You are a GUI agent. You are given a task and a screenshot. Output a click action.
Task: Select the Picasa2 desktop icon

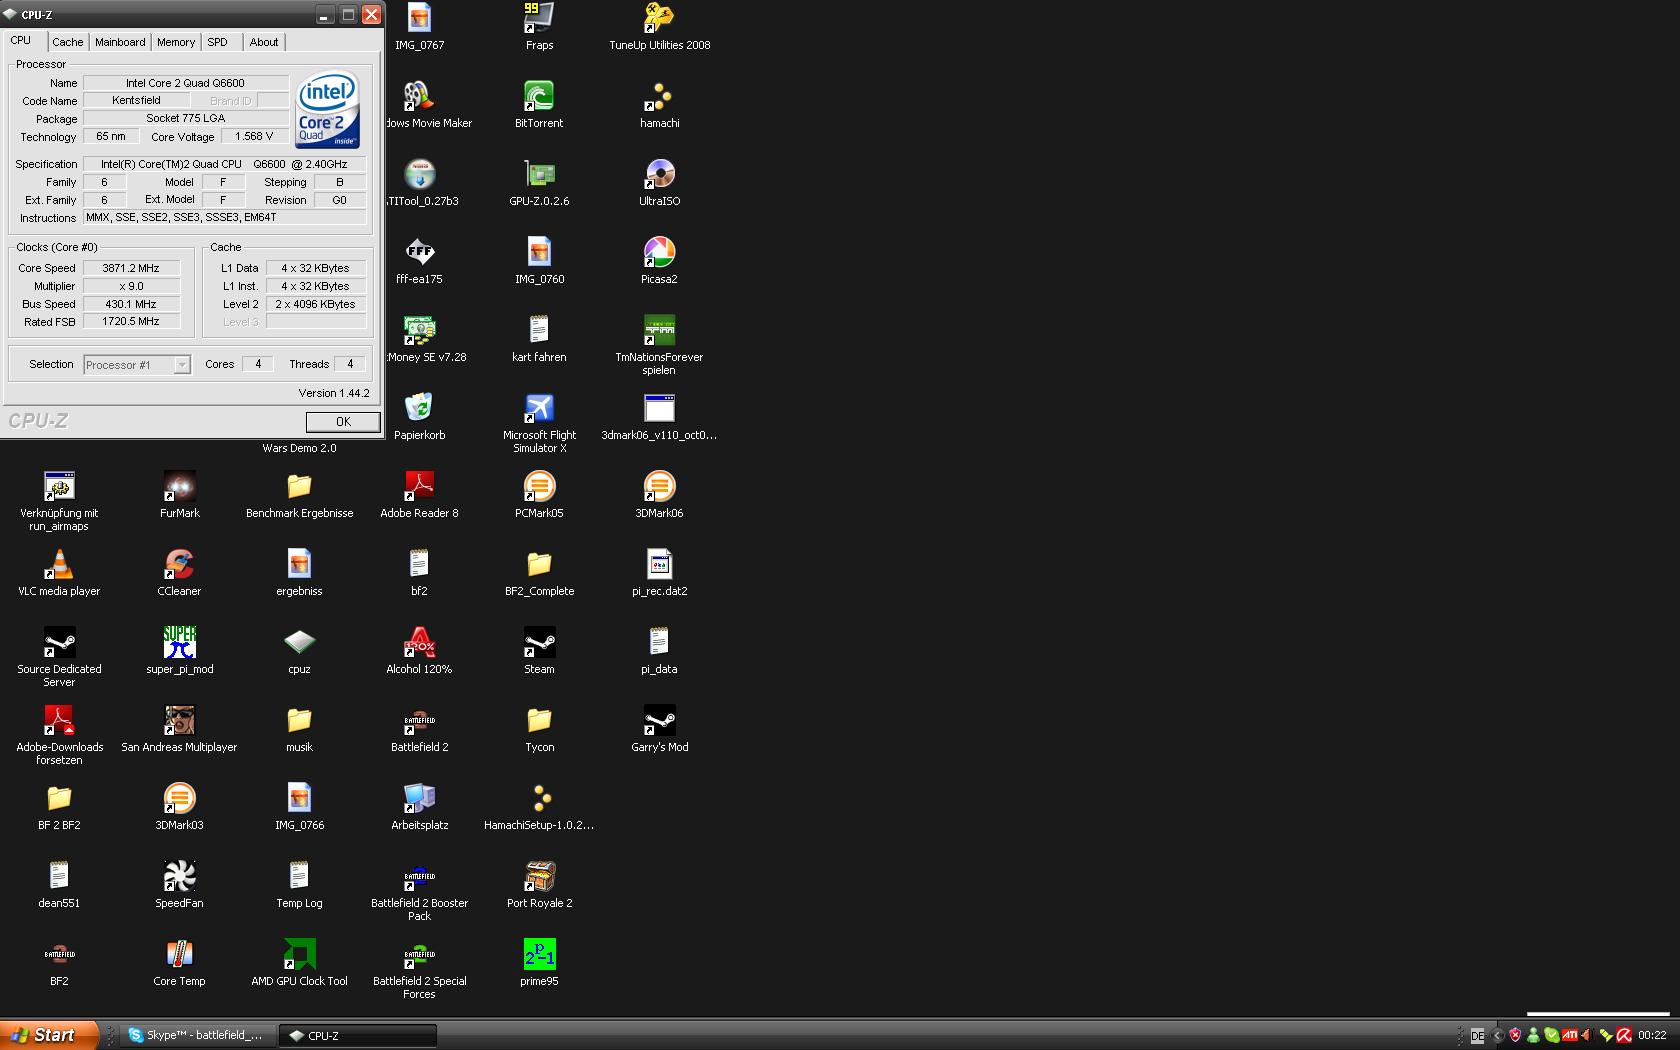click(x=660, y=261)
